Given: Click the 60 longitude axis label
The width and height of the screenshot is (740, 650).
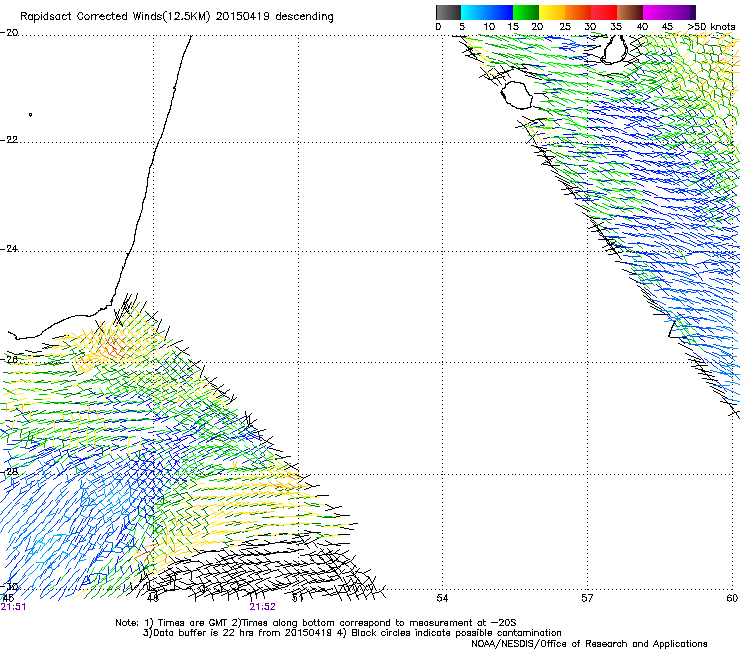Looking at the screenshot, I should pos(732,598).
